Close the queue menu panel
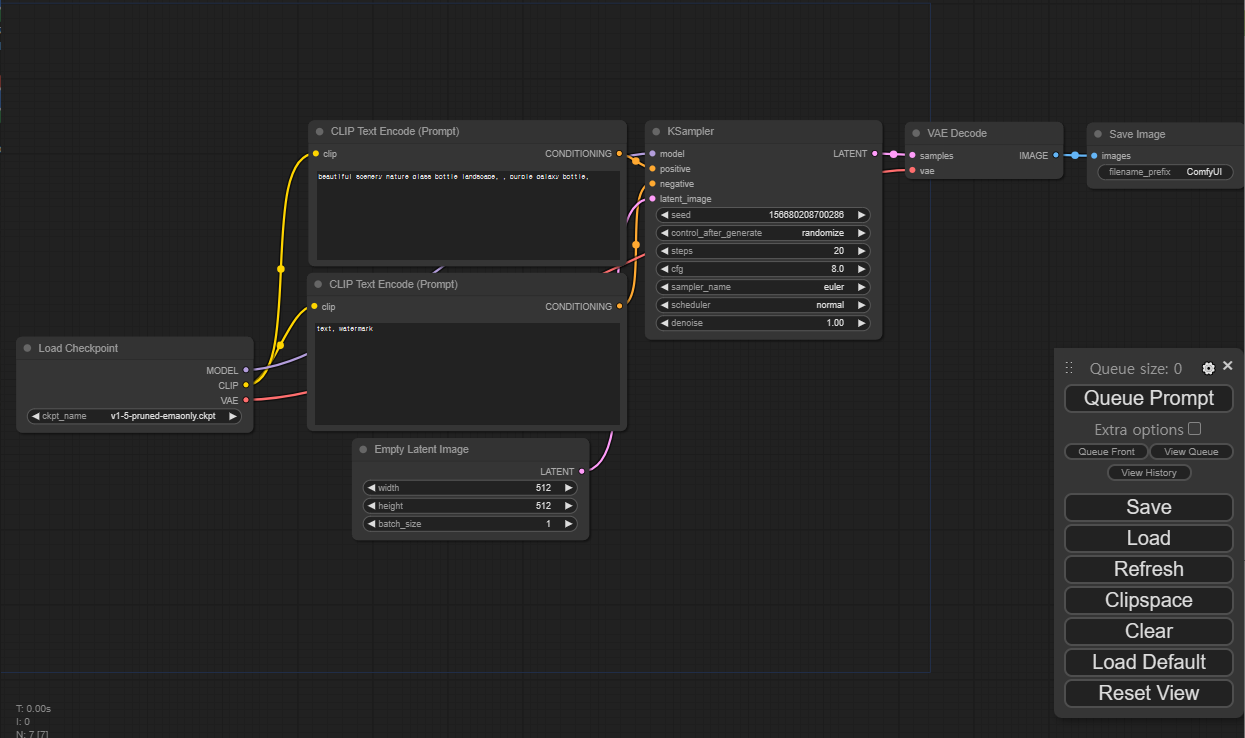Viewport: 1245px width, 738px height. click(1228, 366)
